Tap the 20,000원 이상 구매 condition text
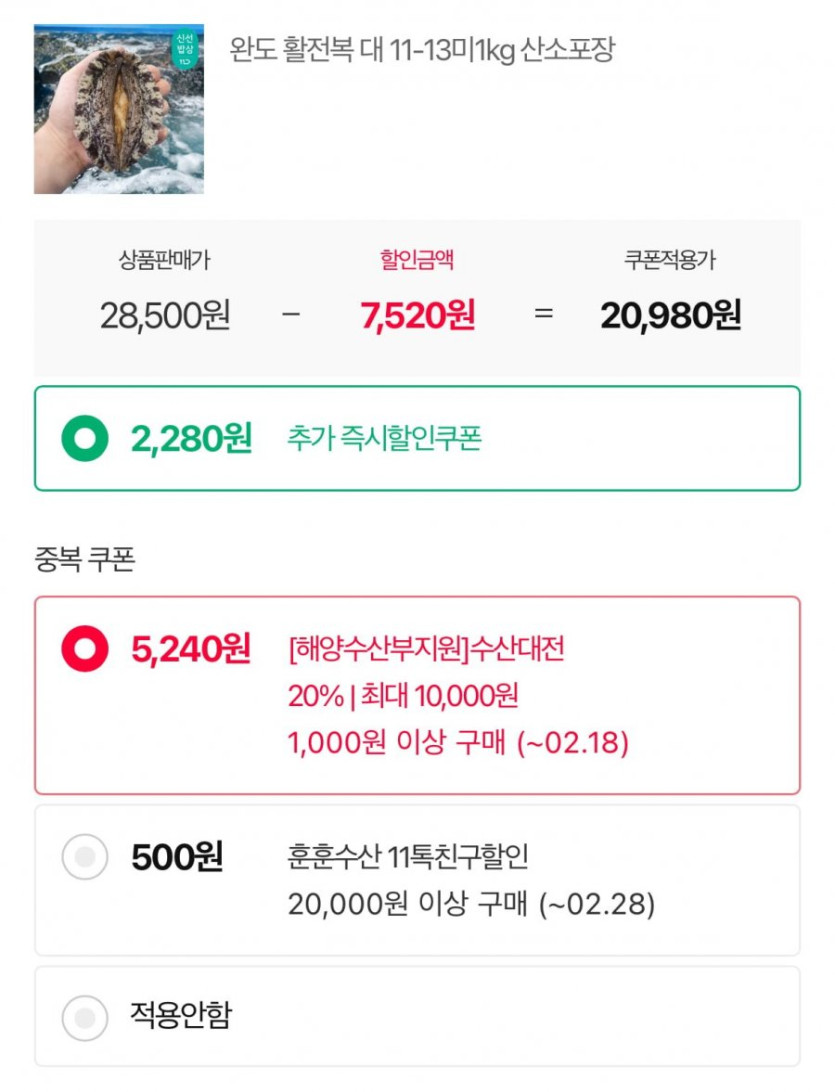 point(471,905)
